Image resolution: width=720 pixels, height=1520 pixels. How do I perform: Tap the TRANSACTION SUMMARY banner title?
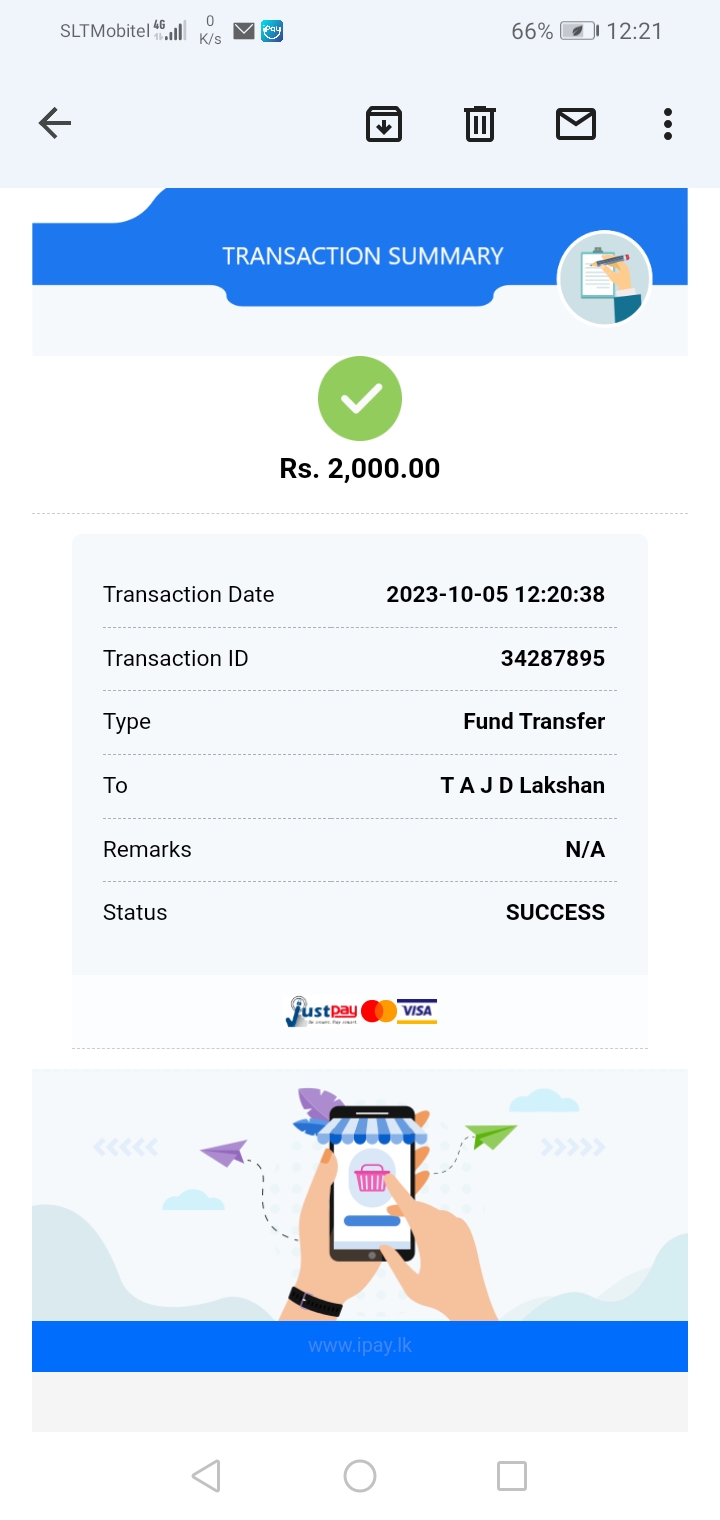(362, 256)
